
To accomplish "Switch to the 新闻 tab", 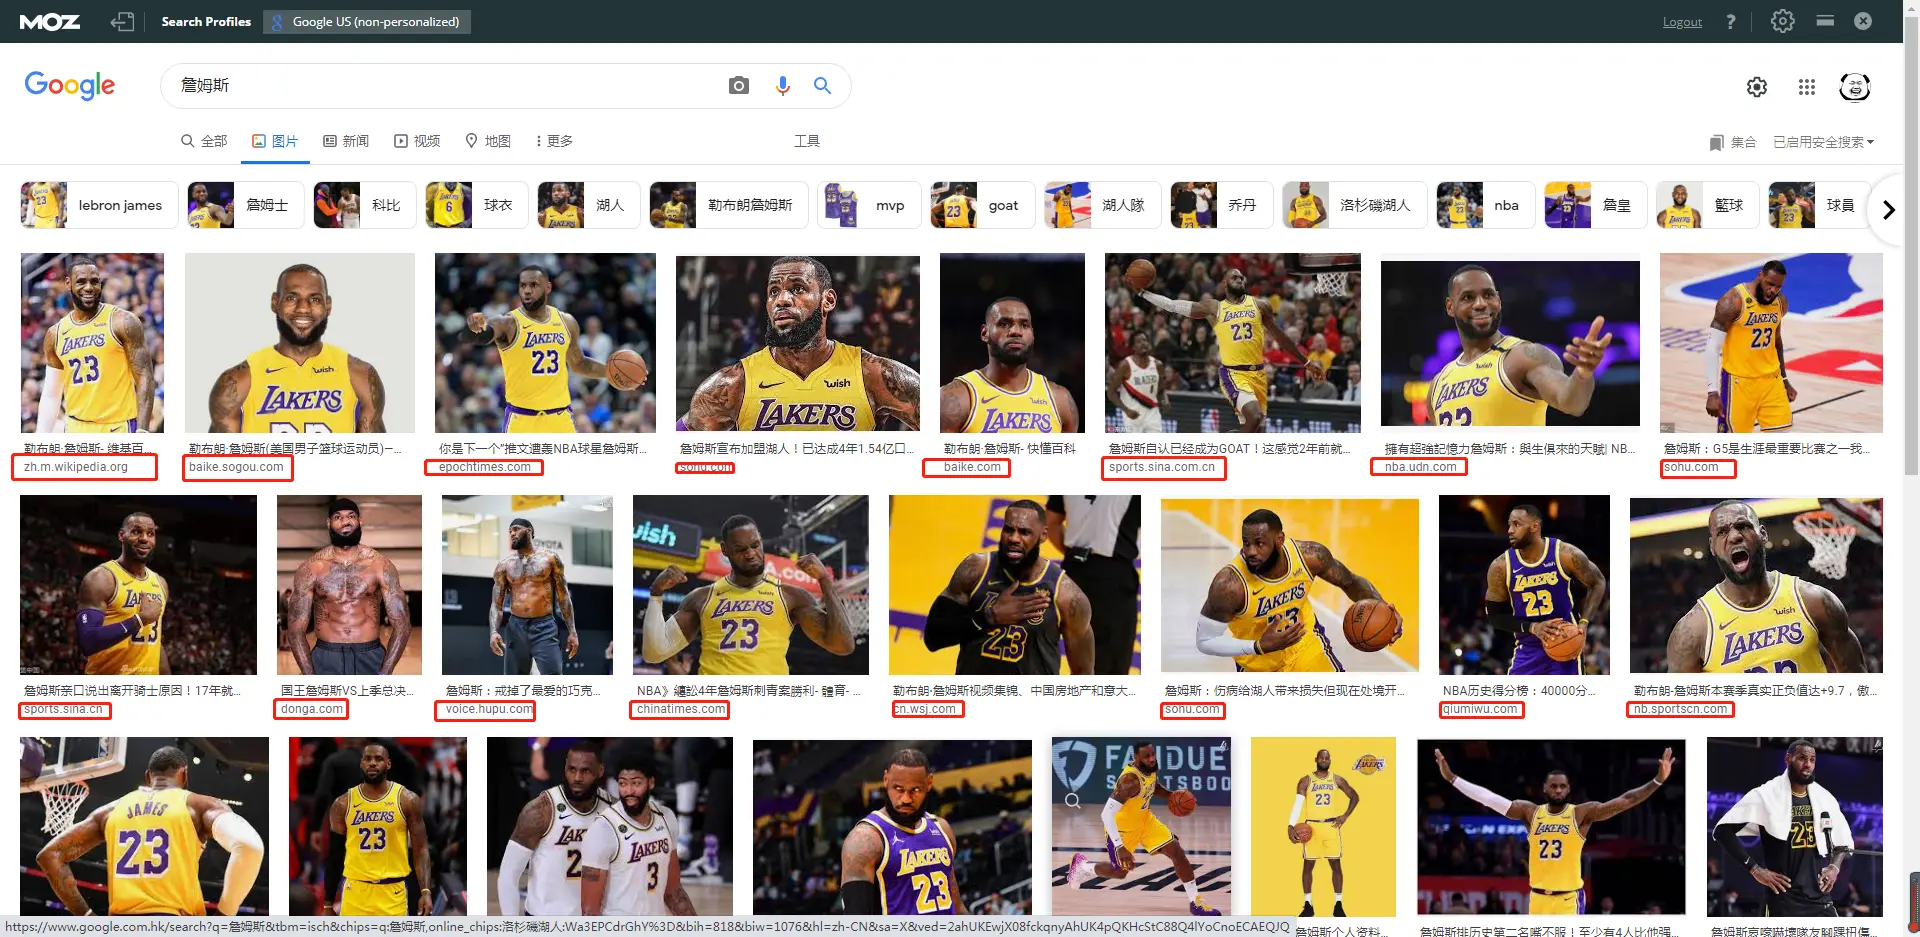I will click(x=346, y=141).
